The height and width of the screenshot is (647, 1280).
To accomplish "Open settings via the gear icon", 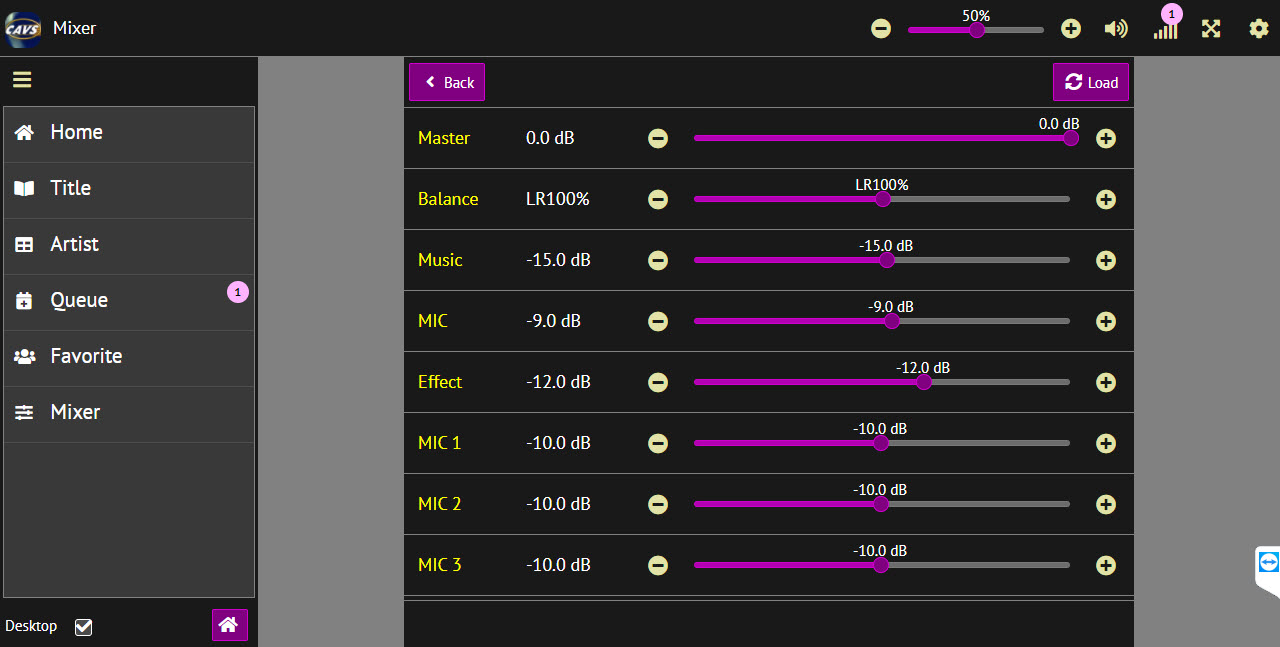I will (1259, 28).
